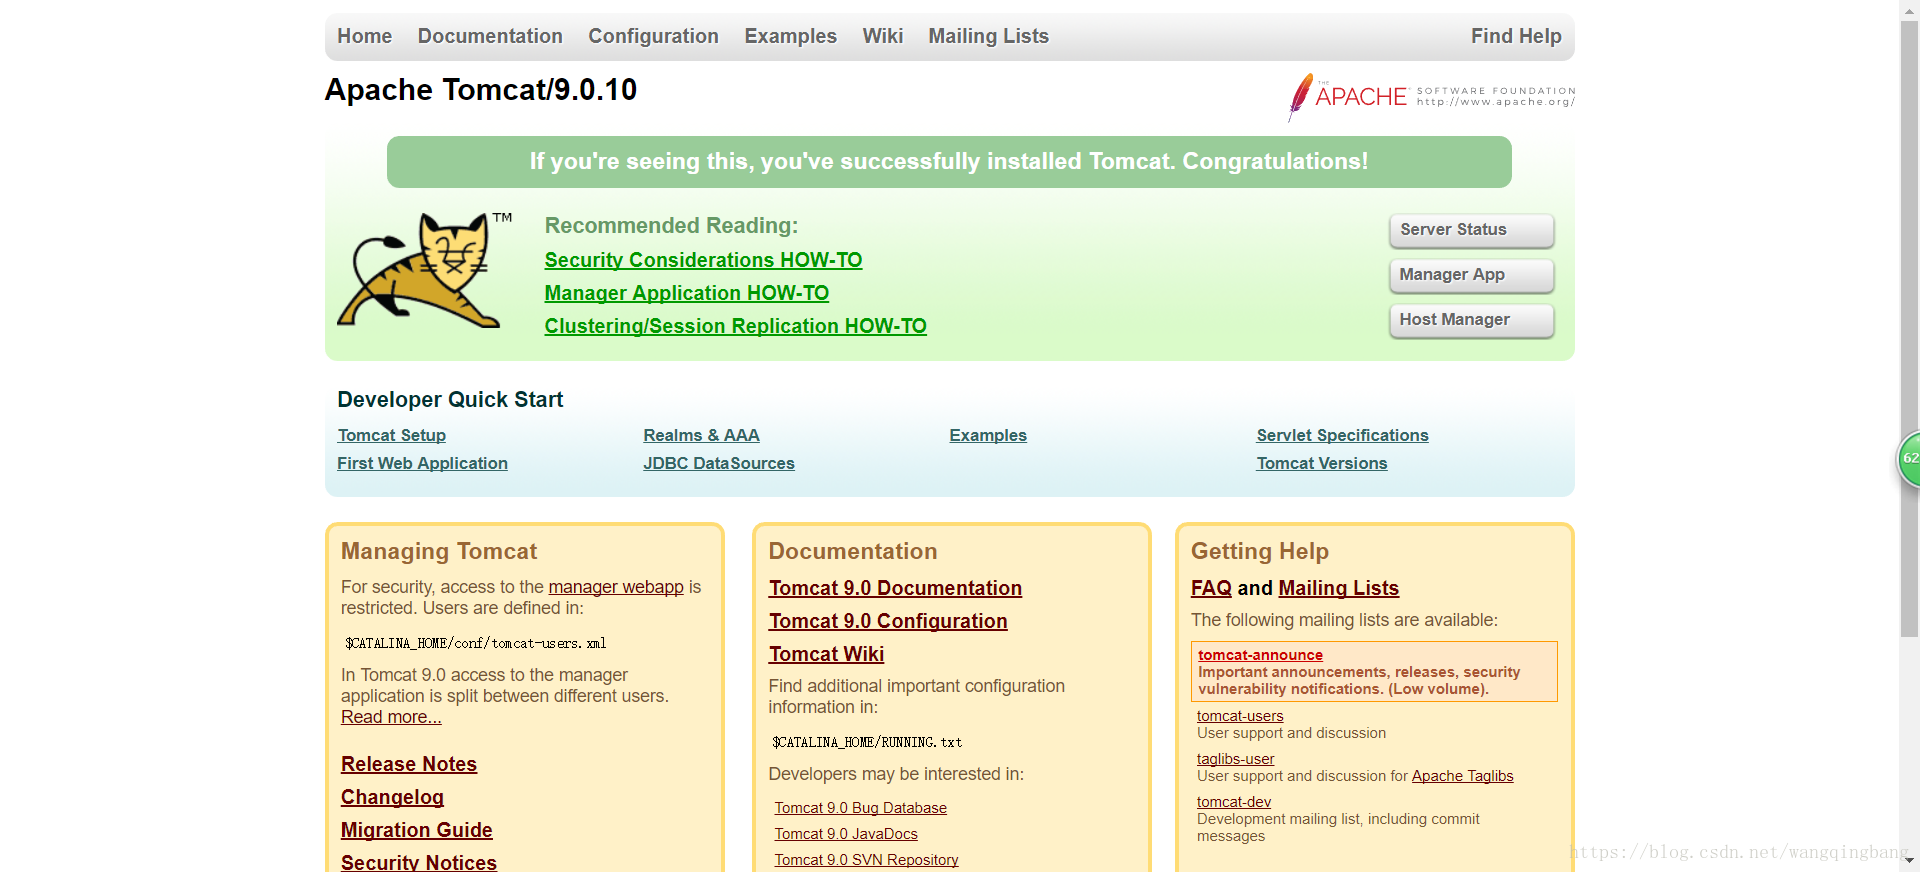
Task: Open the First Web Application link
Action: coord(422,463)
